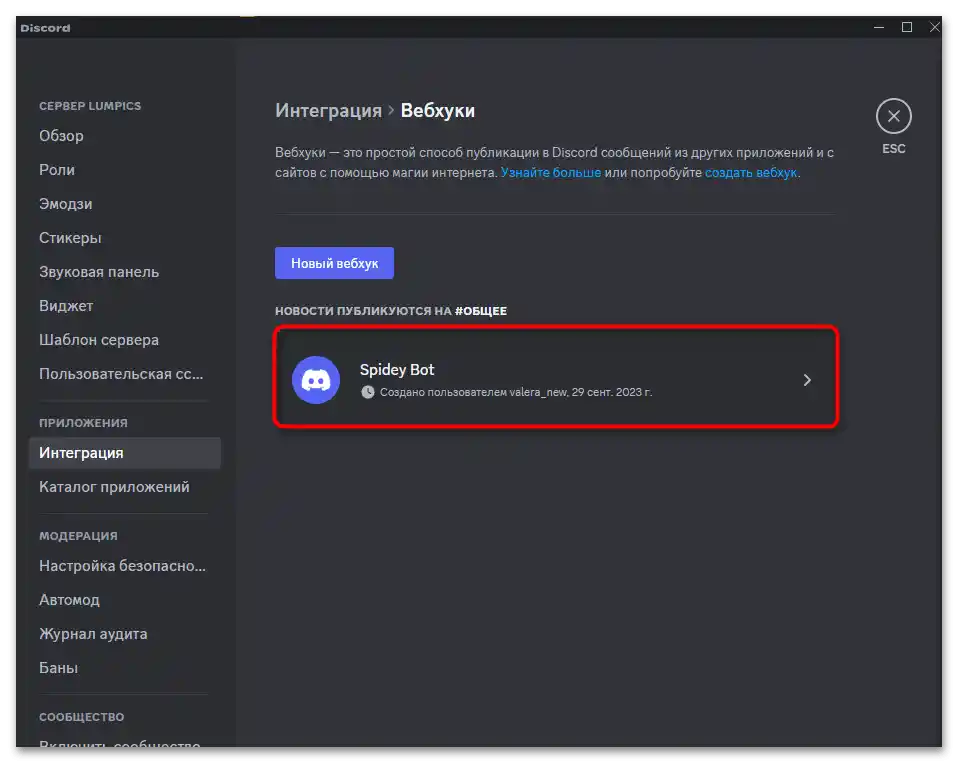This screenshot has height=763, width=958.
Task: Open Звуковая панель settings
Action: pyautogui.click(x=99, y=272)
